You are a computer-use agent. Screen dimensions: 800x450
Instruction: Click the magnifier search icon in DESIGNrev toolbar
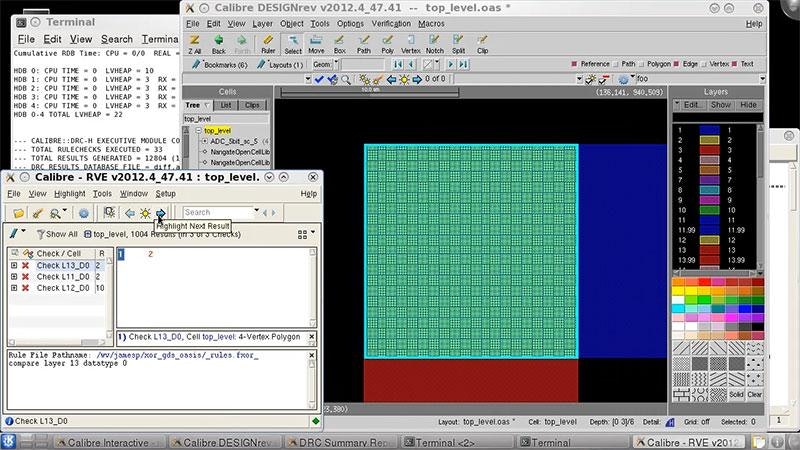[x=346, y=79]
